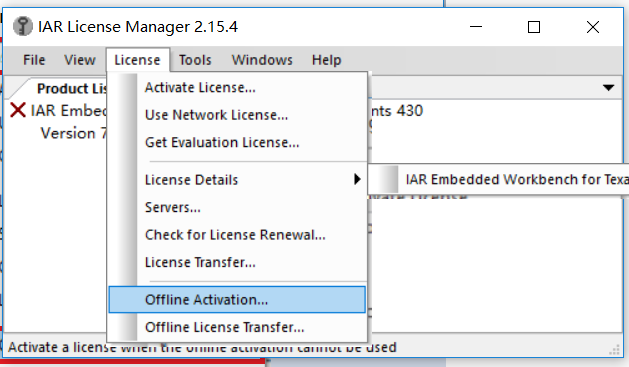Select Offline License Transfer... item
629x367 pixels.
click(237, 327)
